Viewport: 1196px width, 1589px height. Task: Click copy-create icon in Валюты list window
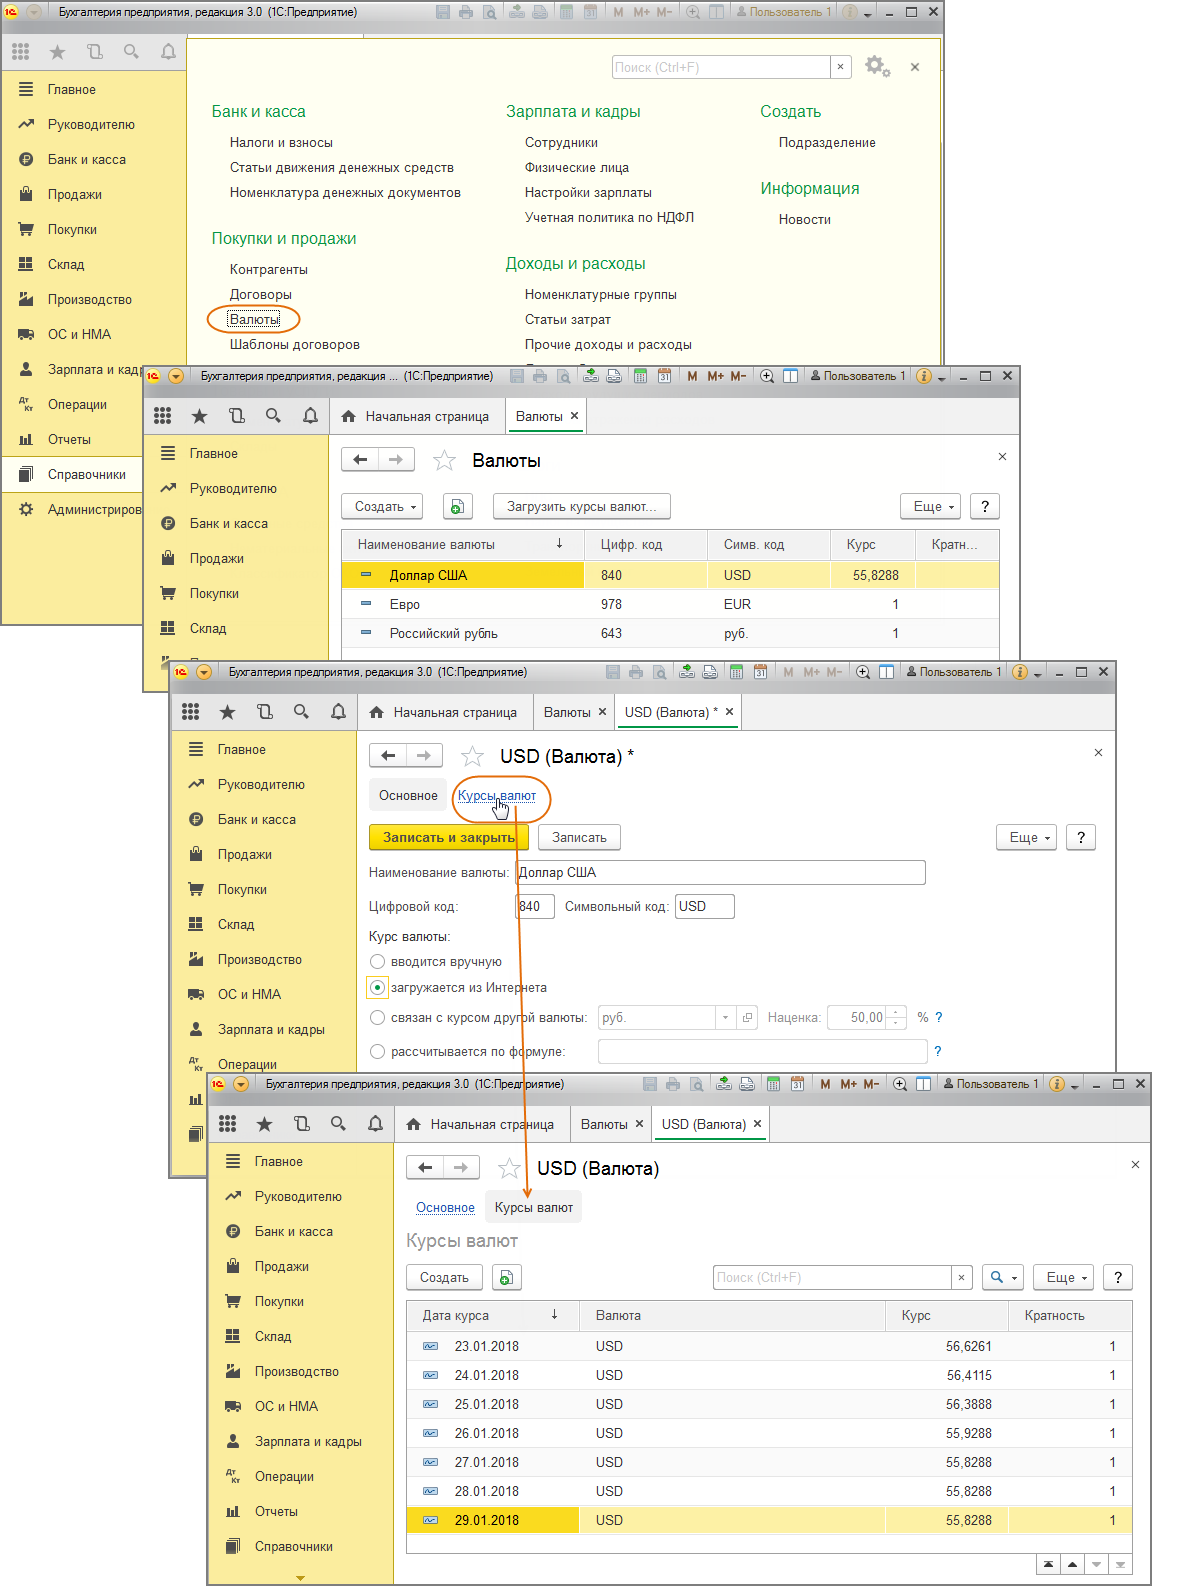[x=457, y=506]
